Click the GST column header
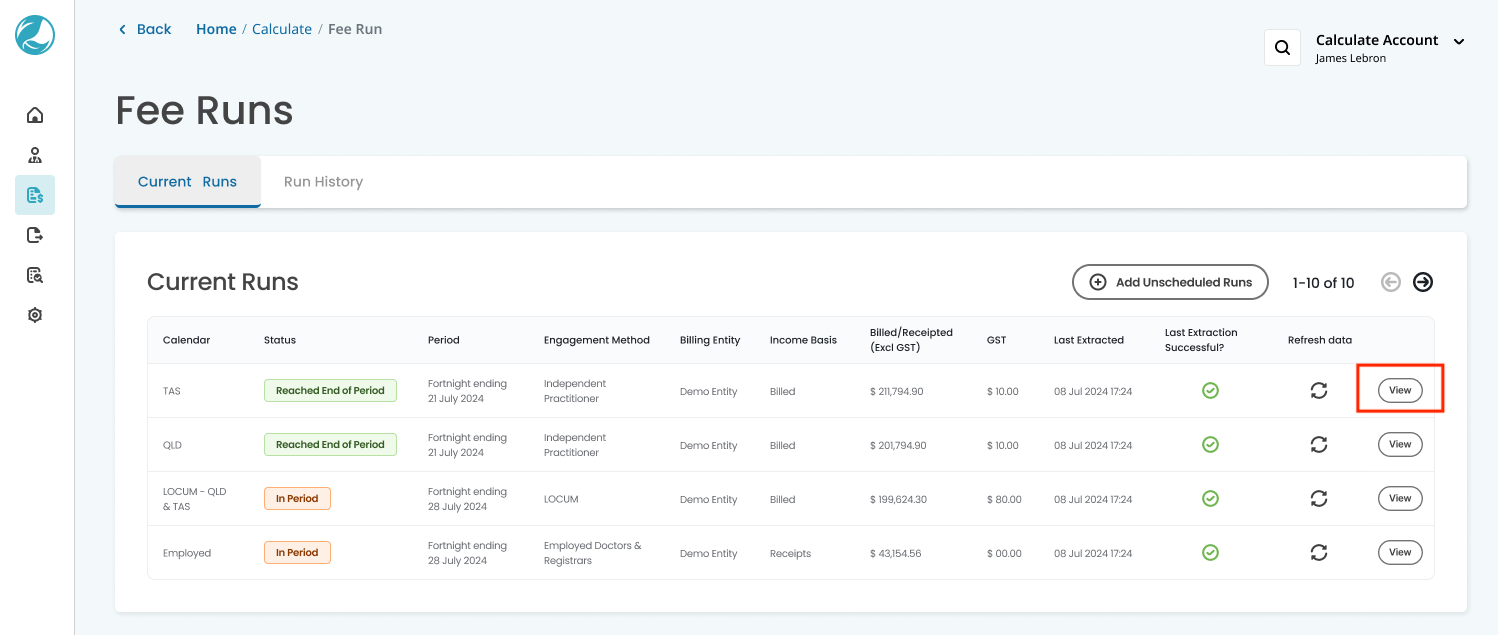Screen dimensions: 1498x635 click(x=997, y=340)
